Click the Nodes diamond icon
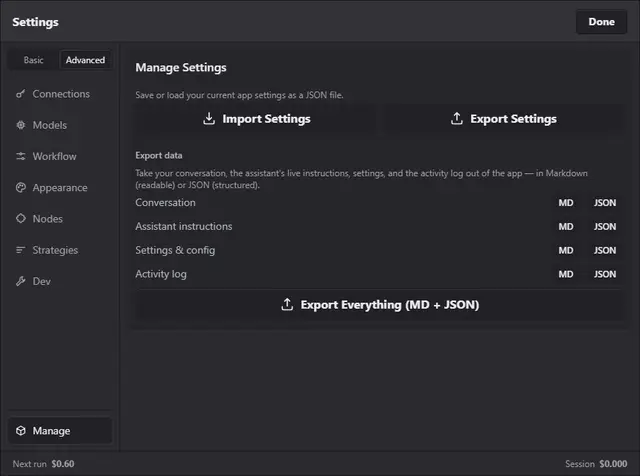Screen dimensions: 640x476 (20, 218)
